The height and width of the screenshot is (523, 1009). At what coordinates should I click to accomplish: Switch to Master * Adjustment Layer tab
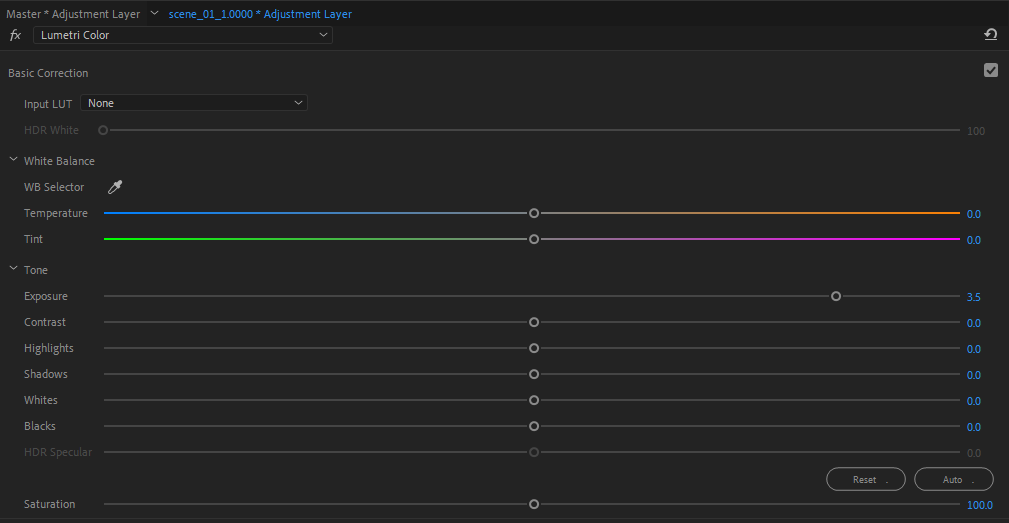pyautogui.click(x=73, y=14)
